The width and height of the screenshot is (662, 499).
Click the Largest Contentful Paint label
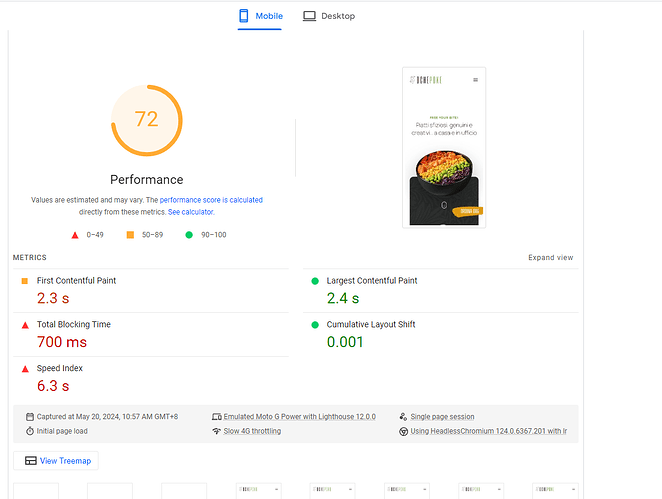click(372, 281)
